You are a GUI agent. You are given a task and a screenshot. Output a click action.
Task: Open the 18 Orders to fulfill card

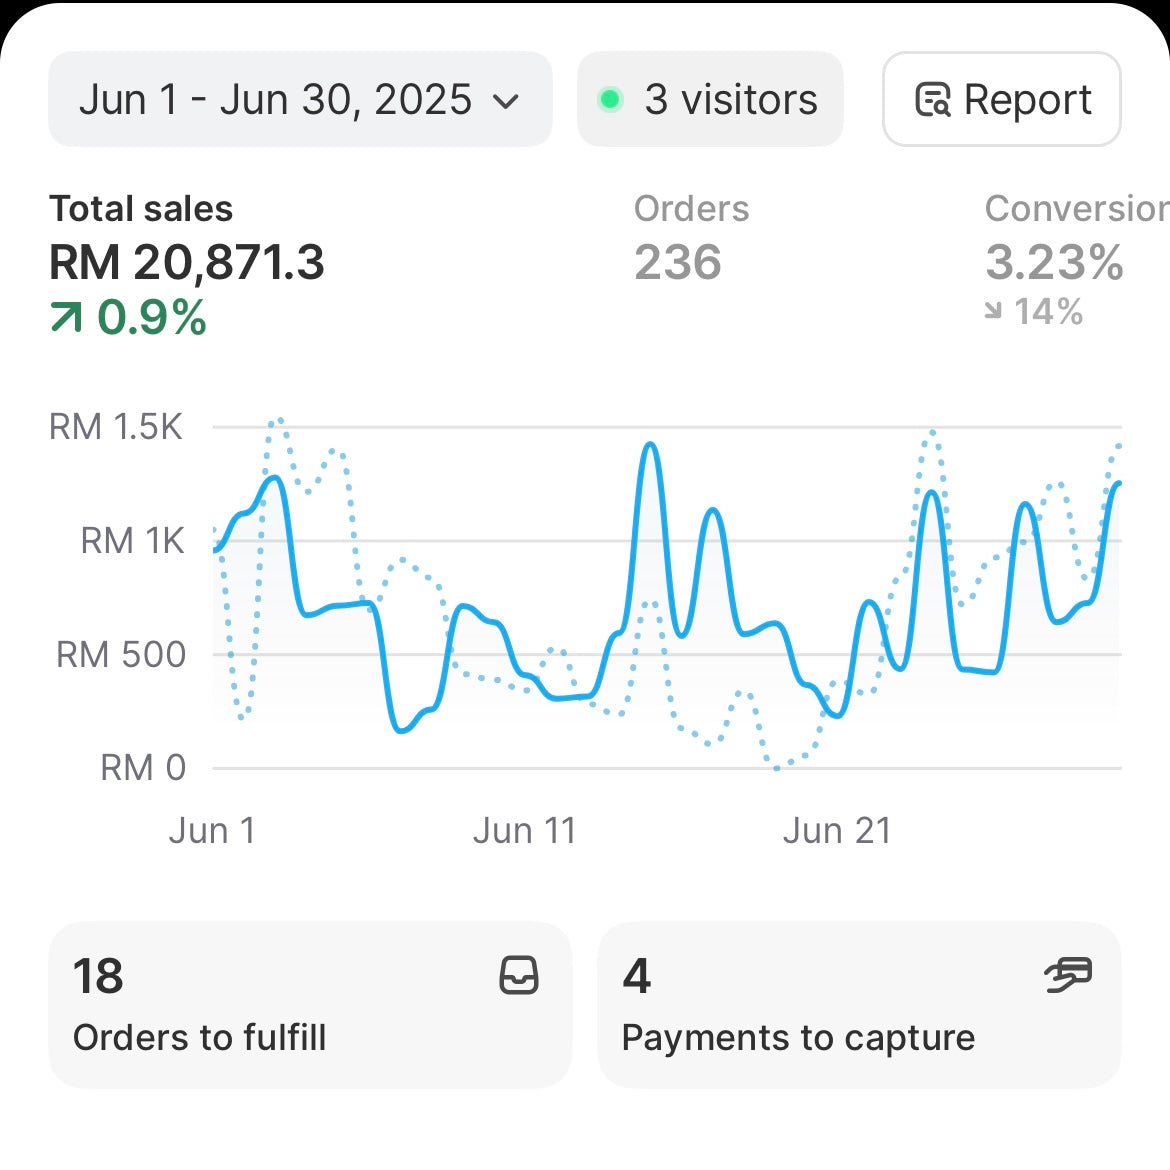click(309, 1005)
